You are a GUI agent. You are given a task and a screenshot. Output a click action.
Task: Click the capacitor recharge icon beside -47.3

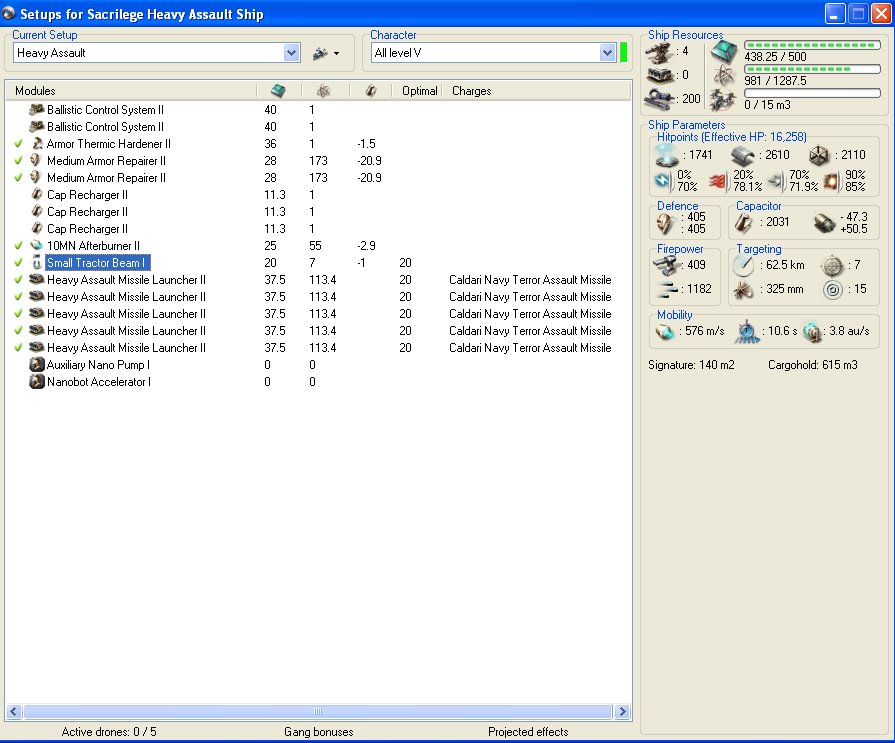[824, 223]
